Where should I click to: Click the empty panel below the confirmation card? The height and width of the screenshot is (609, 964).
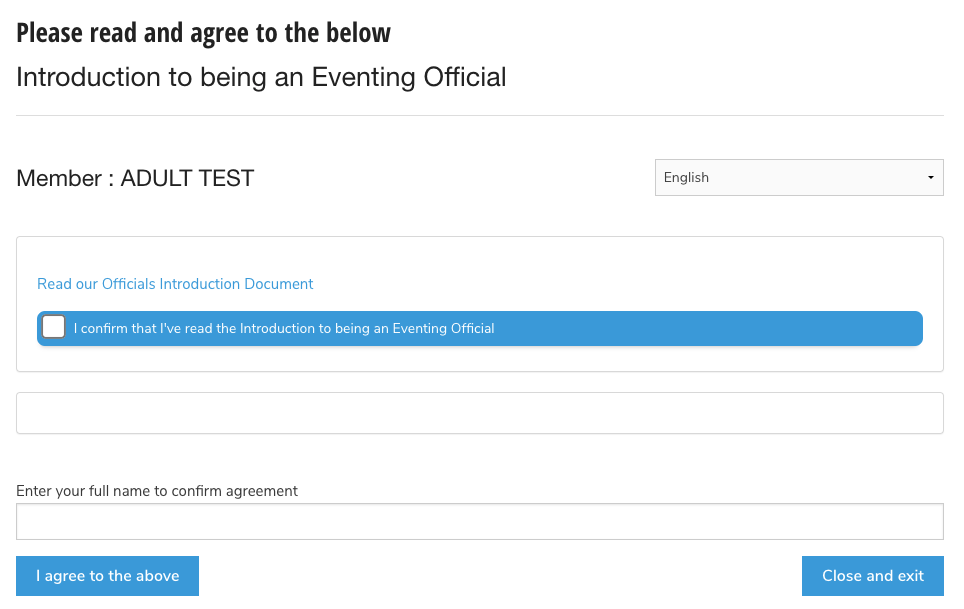tap(479, 413)
